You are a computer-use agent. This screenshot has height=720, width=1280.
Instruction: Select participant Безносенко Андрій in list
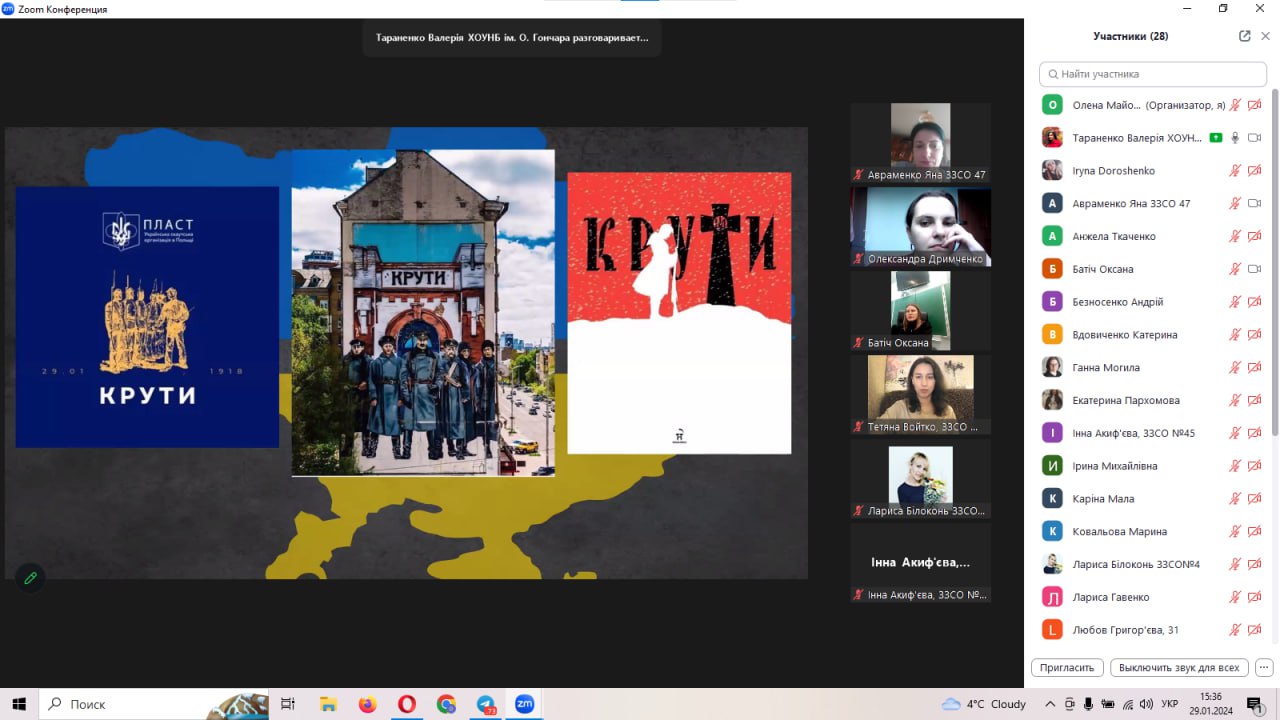click(x=1151, y=302)
